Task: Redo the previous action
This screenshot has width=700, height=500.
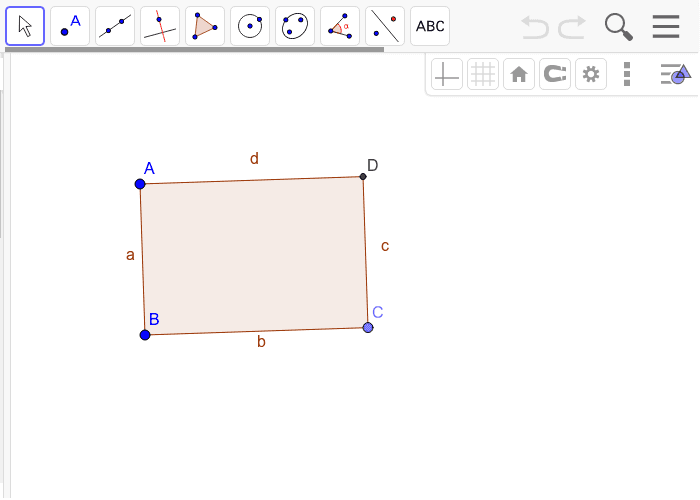Action: tap(572, 27)
